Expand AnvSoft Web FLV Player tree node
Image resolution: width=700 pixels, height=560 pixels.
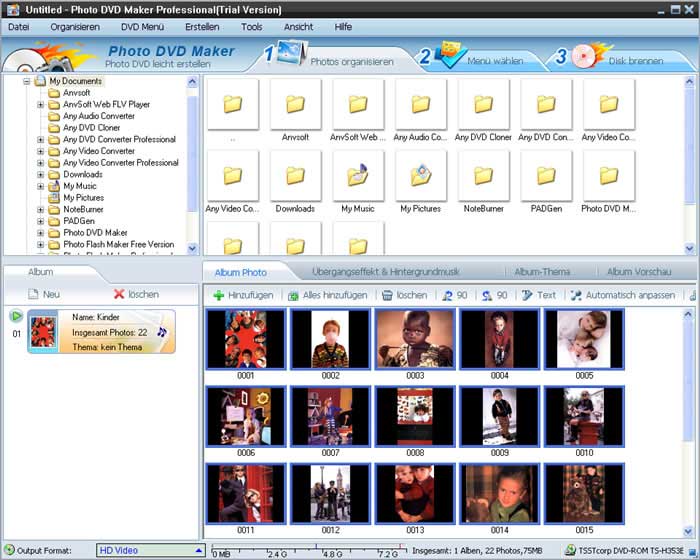coord(40,104)
